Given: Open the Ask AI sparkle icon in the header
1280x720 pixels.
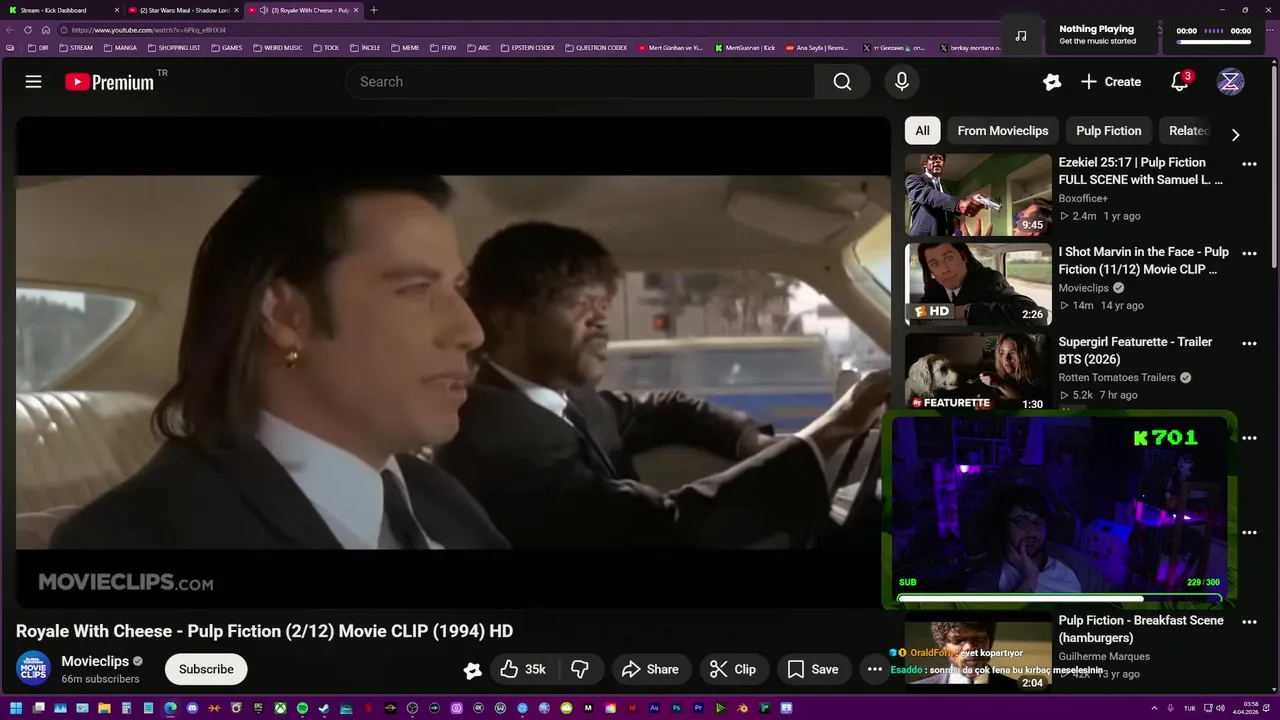Looking at the screenshot, I should coord(1052,82).
